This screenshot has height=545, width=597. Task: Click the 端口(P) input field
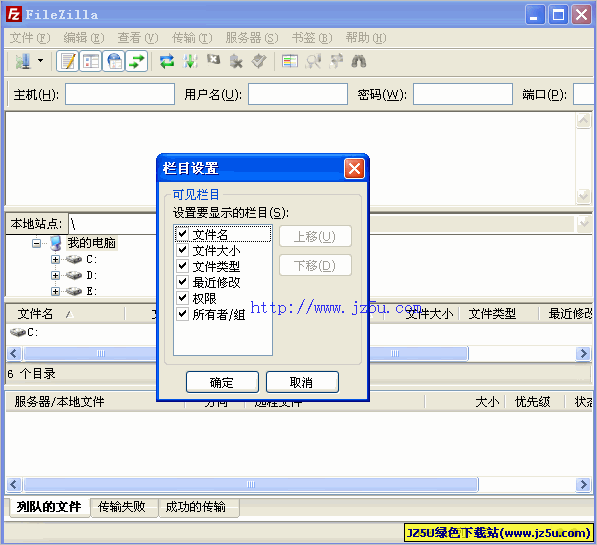pyautogui.click(x=584, y=94)
